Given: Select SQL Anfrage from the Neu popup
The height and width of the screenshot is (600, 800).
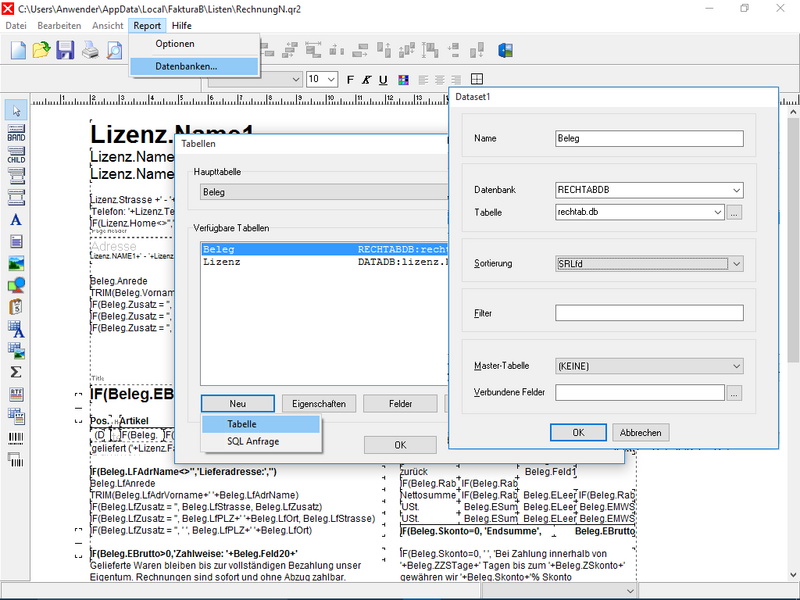Looking at the screenshot, I should pyautogui.click(x=261, y=442).
